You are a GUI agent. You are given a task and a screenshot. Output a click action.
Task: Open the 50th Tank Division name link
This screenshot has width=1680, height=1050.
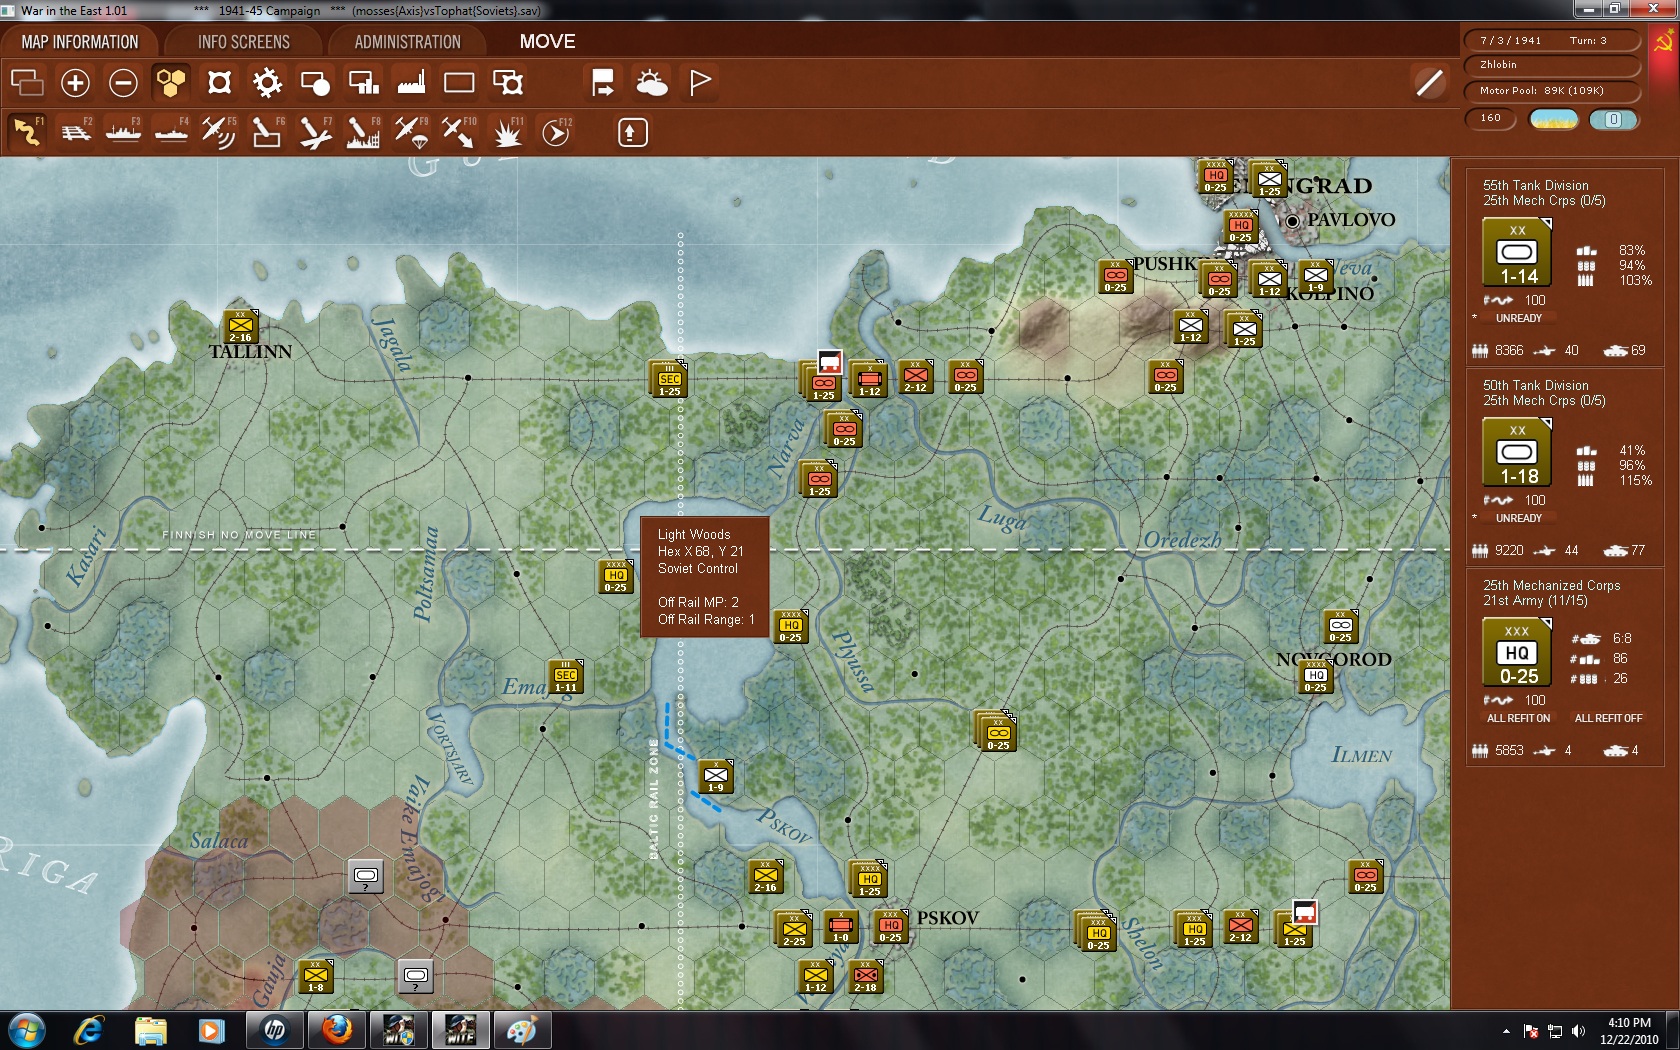(1535, 385)
